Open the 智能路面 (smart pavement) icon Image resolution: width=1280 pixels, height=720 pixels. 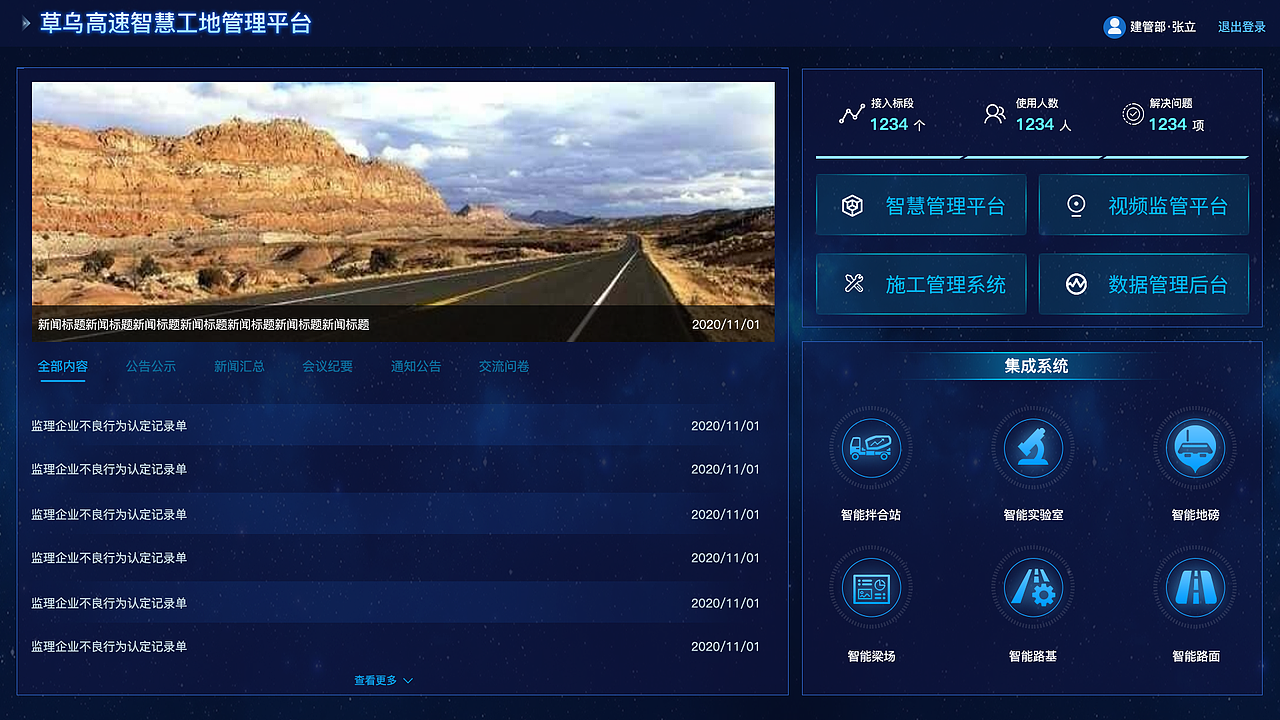click(x=1194, y=588)
